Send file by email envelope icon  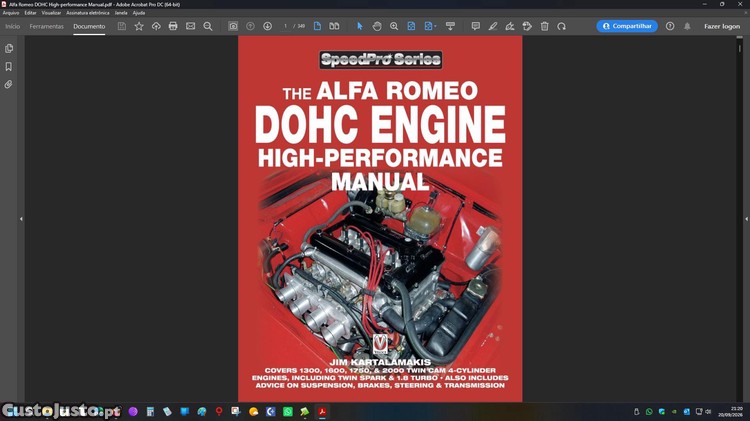click(x=190, y=26)
